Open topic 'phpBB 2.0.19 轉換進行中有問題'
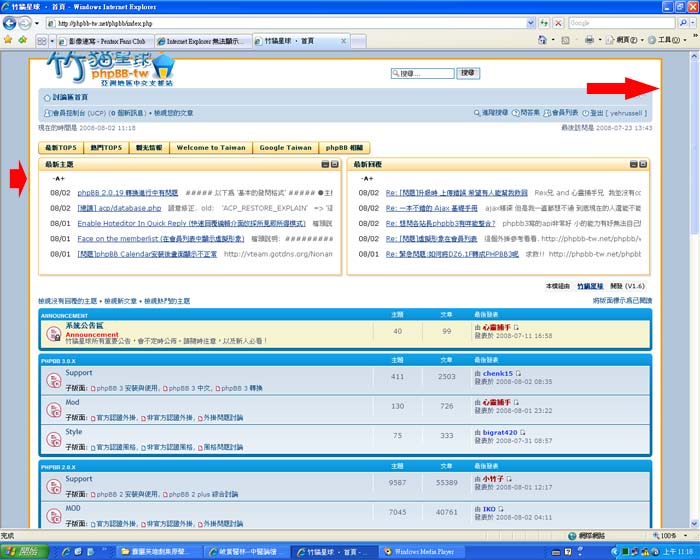Image resolution: width=700 pixels, height=560 pixels. pyautogui.click(x=128, y=193)
